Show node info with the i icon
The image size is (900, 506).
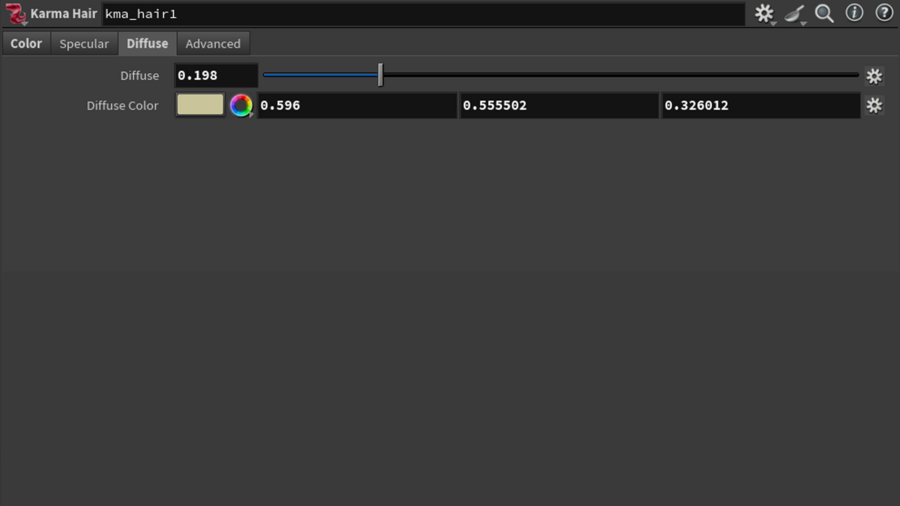854,13
